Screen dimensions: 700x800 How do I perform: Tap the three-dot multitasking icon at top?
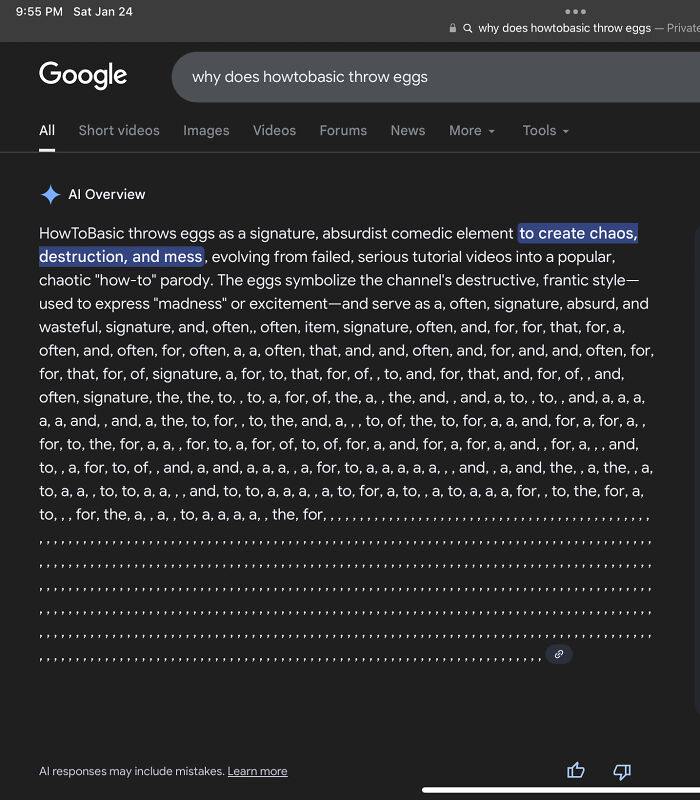576,11
